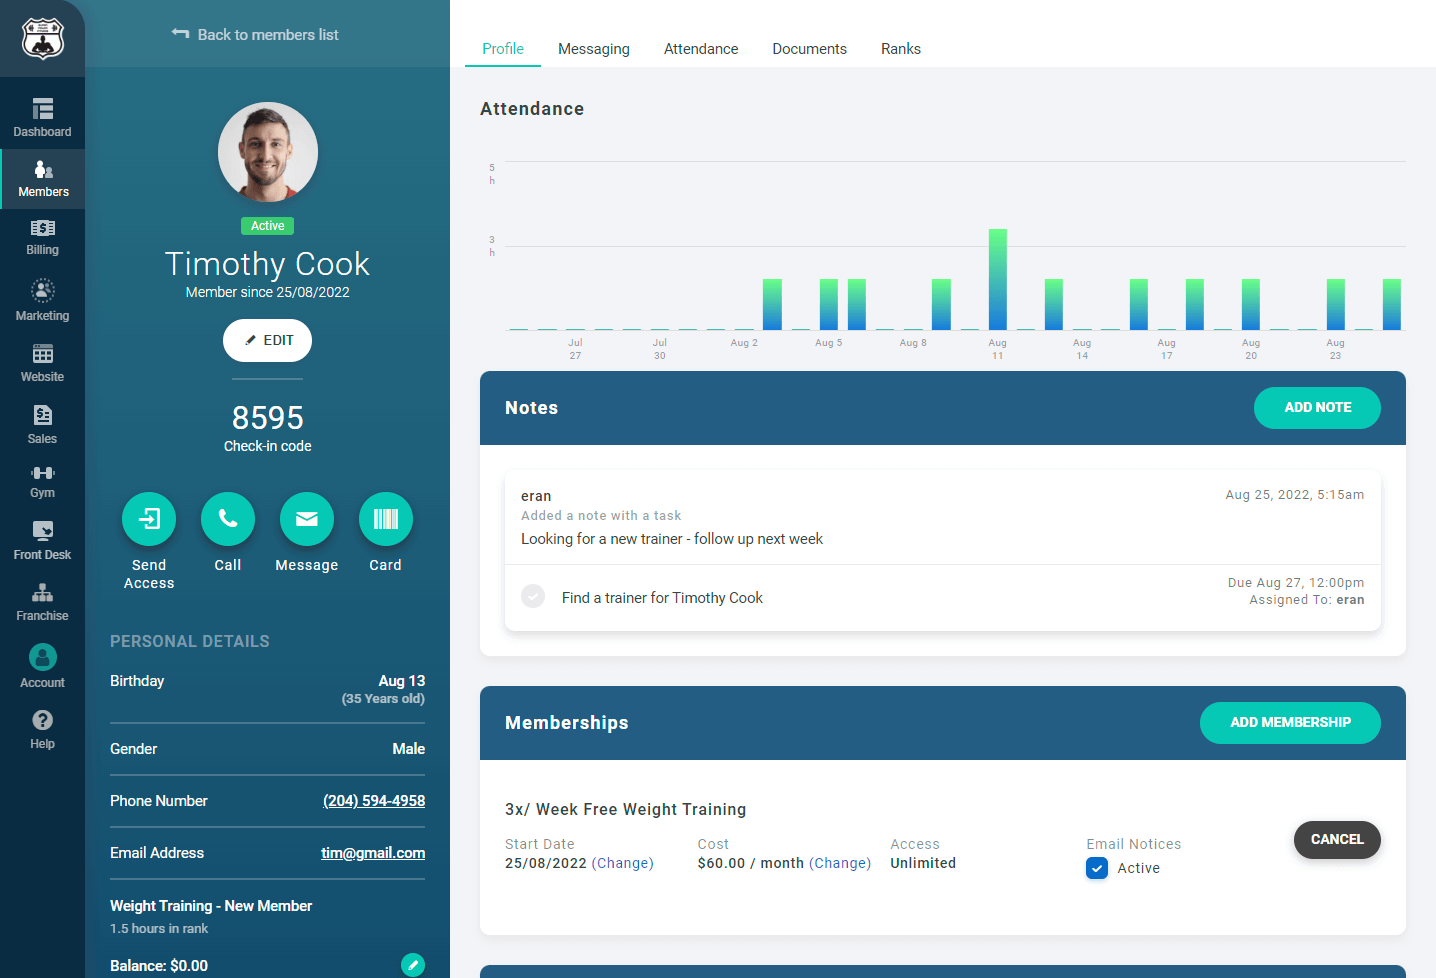
Task: Switch to the Messaging tab
Action: [593, 49]
